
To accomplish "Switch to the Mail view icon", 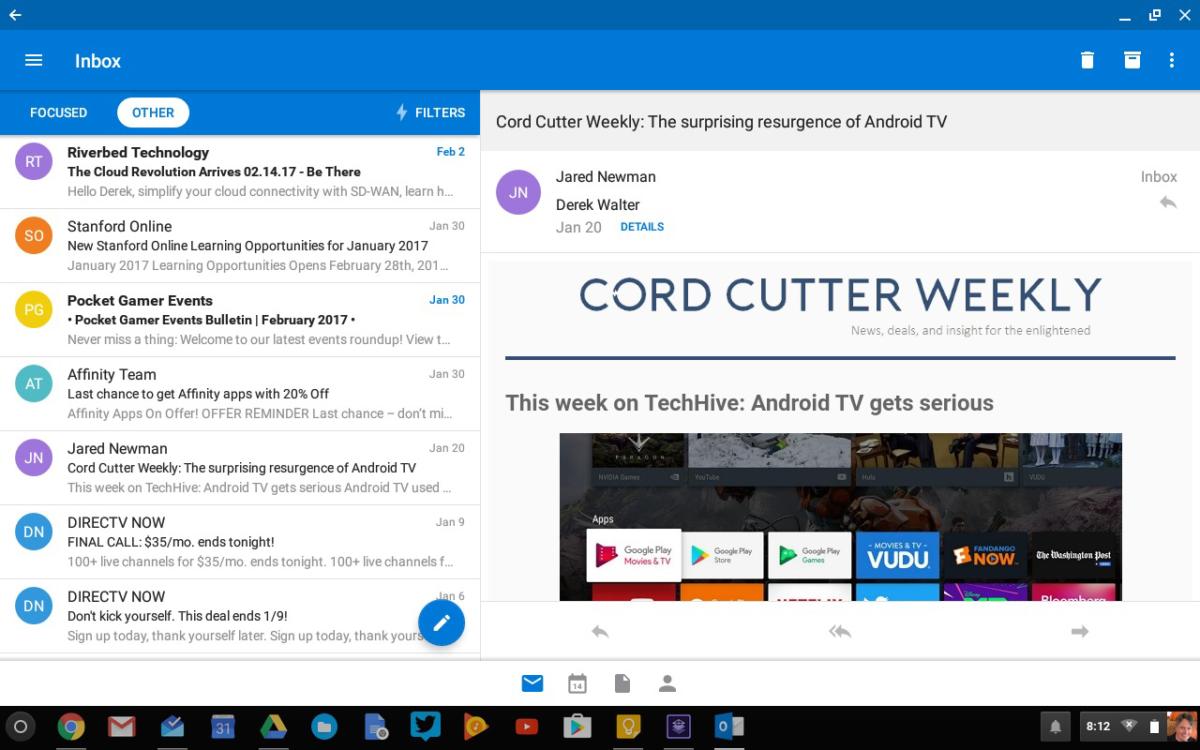I will point(532,684).
